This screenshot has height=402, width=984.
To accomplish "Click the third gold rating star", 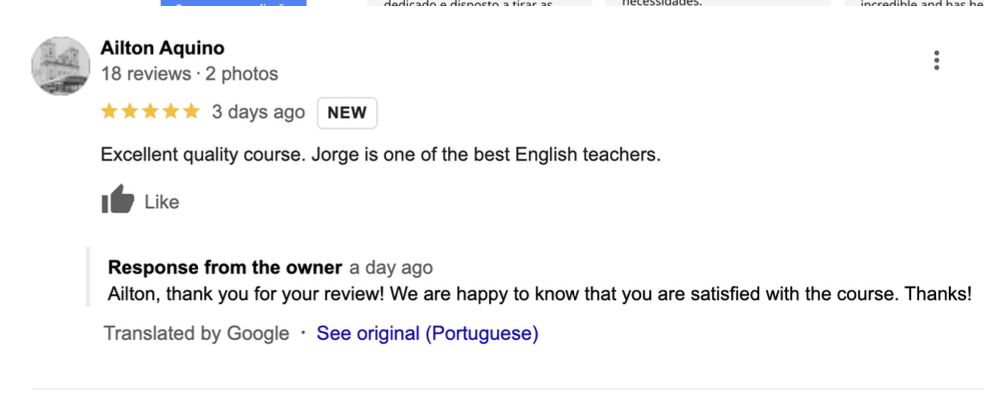I will 150,112.
